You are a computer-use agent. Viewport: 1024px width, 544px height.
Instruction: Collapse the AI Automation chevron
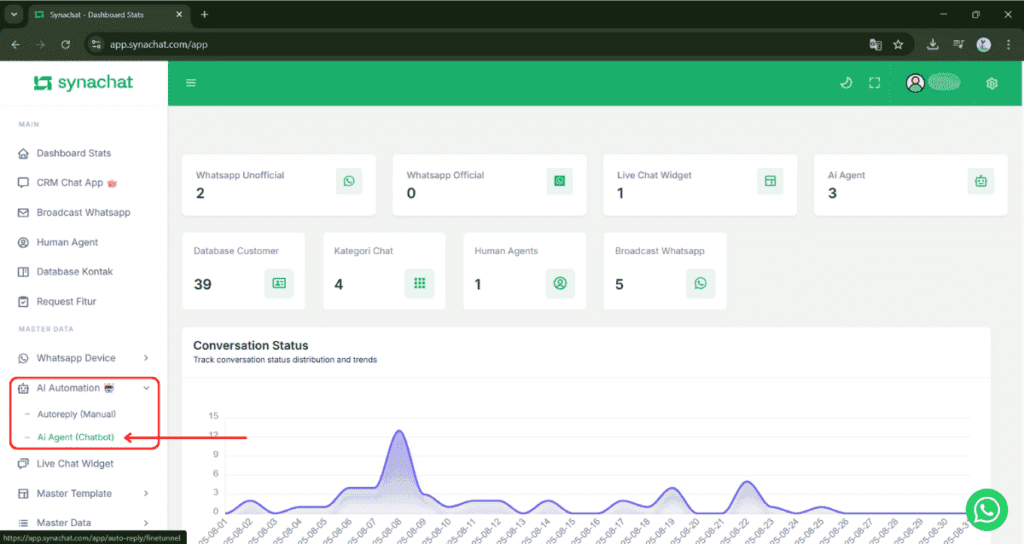click(146, 388)
